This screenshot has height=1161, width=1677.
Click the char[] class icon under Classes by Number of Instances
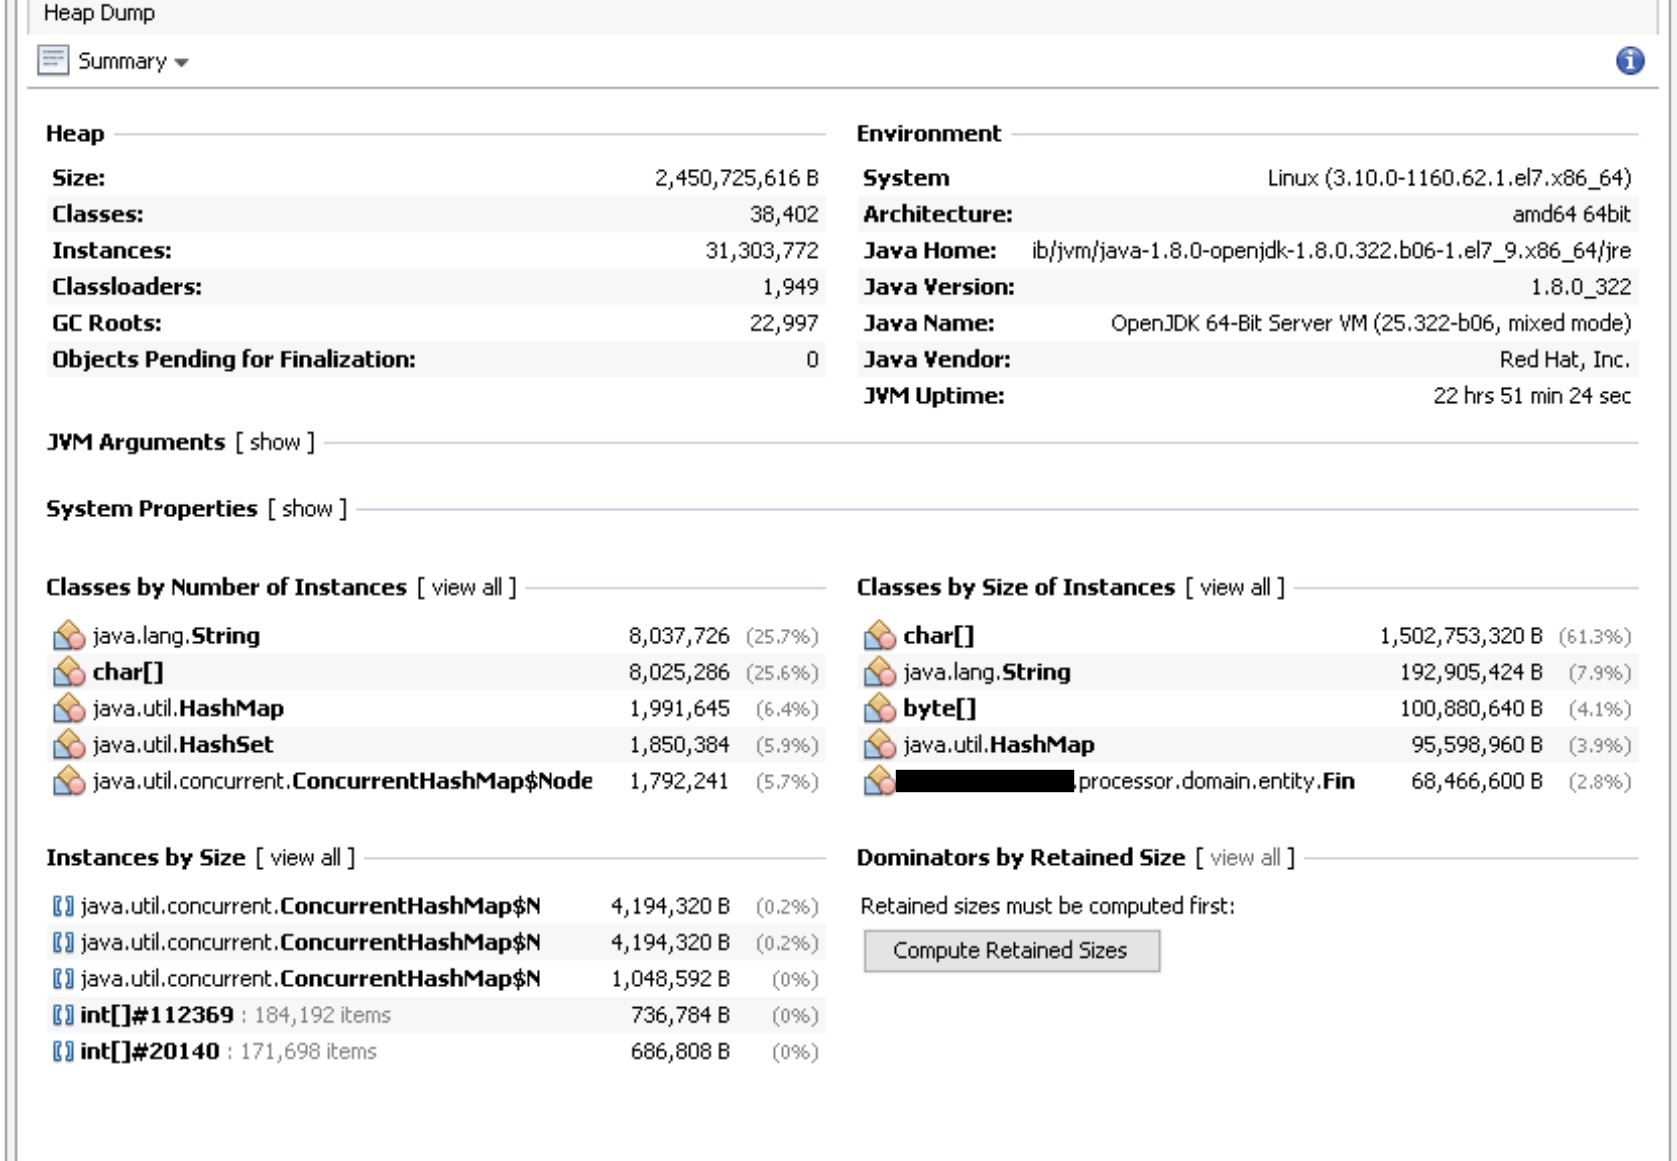pos(69,672)
